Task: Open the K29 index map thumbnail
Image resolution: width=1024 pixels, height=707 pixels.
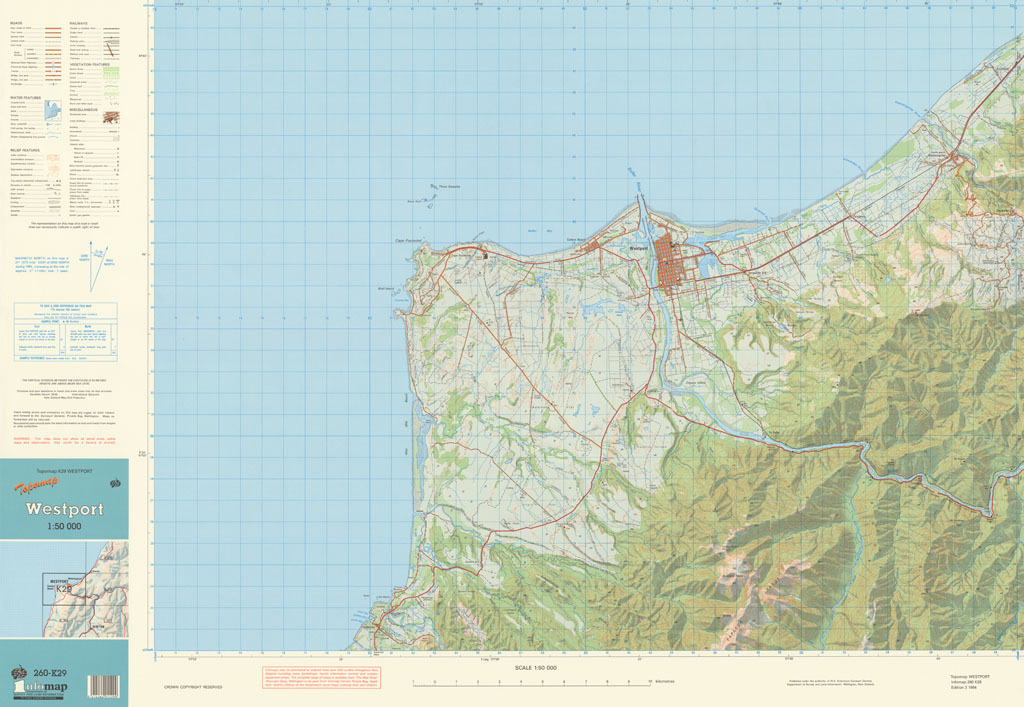Action: coord(64,592)
